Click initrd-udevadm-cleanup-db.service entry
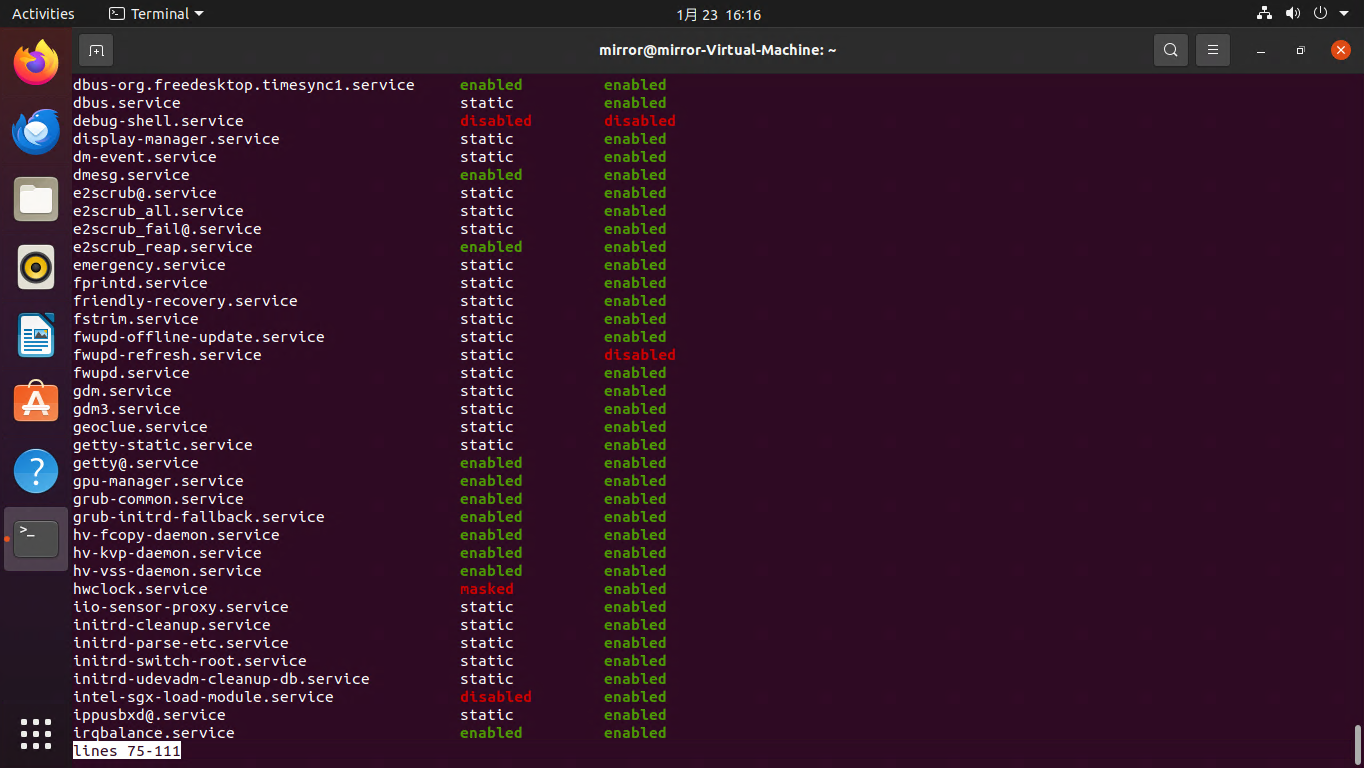The image size is (1364, 768). tap(221, 679)
